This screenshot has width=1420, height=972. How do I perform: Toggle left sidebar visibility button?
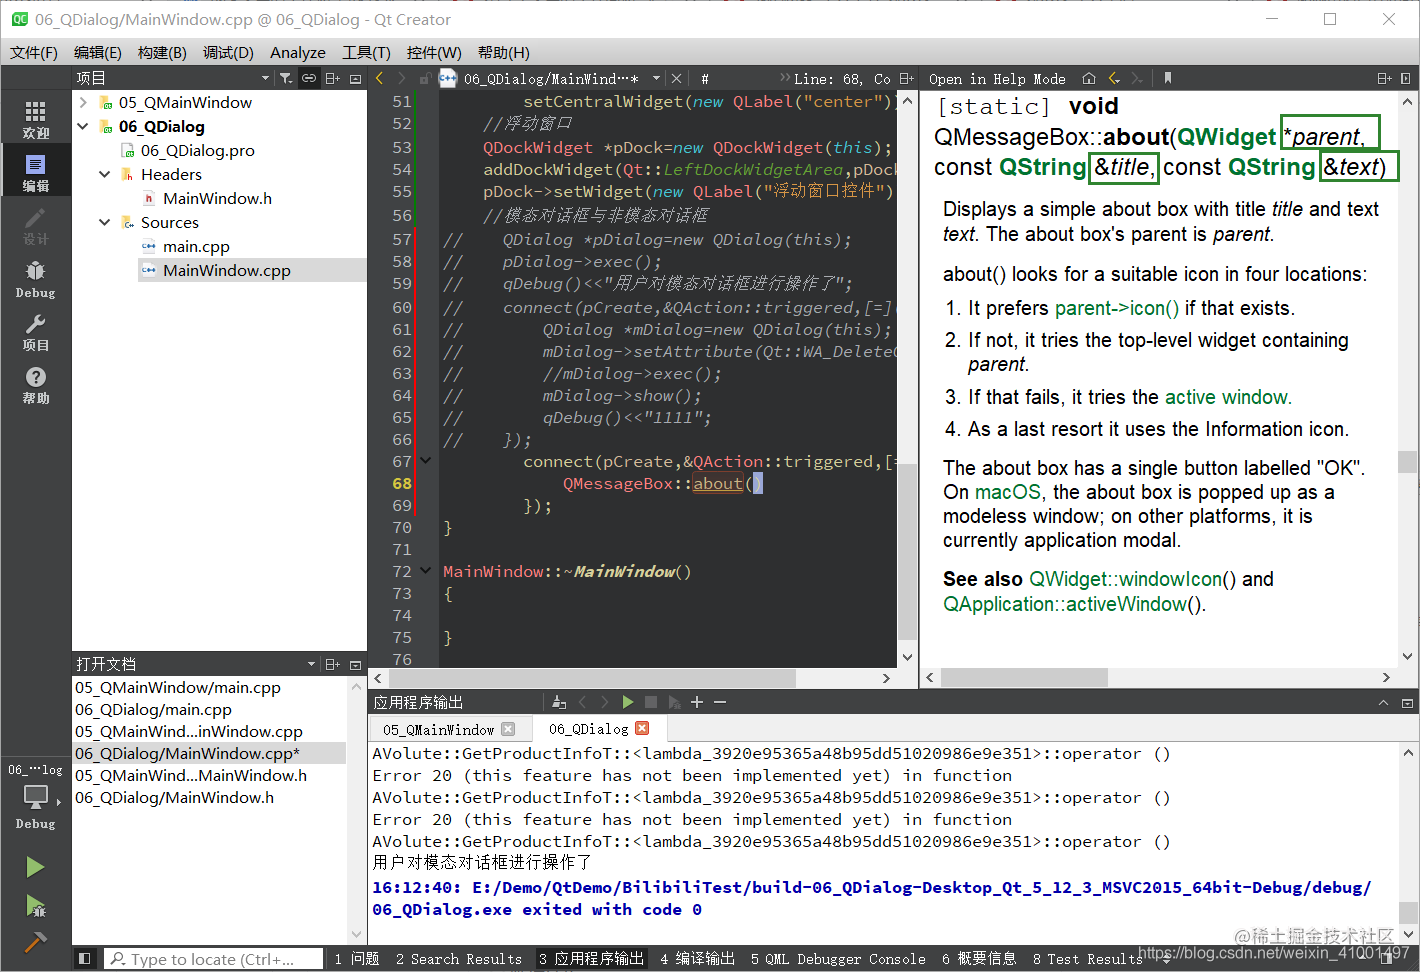click(85, 959)
